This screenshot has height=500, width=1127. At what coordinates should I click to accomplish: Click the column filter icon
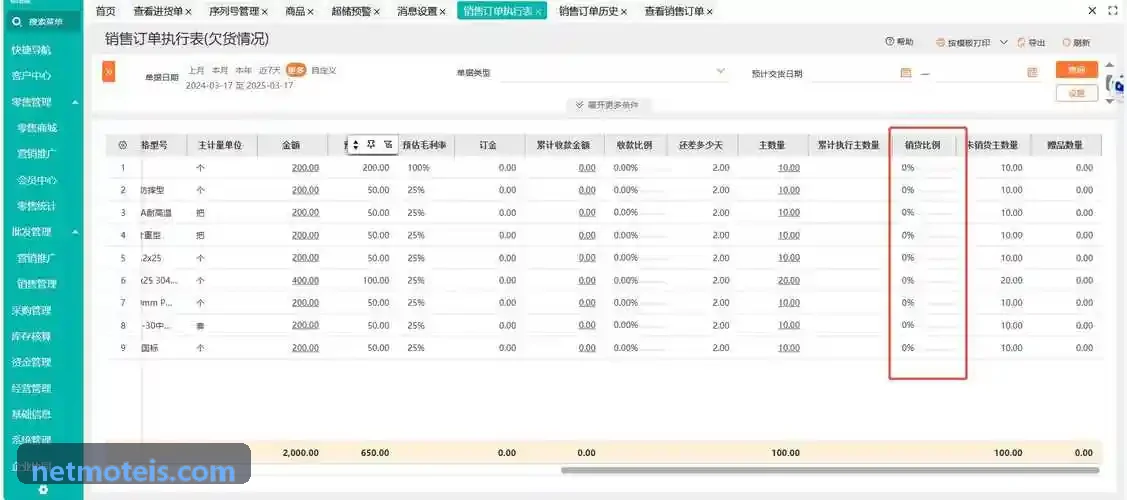(x=388, y=144)
